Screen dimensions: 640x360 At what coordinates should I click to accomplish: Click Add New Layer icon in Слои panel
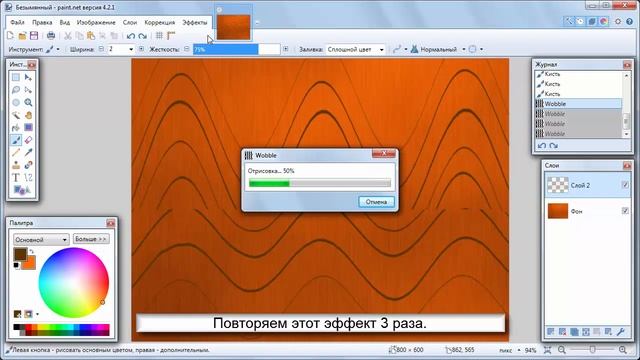point(551,332)
